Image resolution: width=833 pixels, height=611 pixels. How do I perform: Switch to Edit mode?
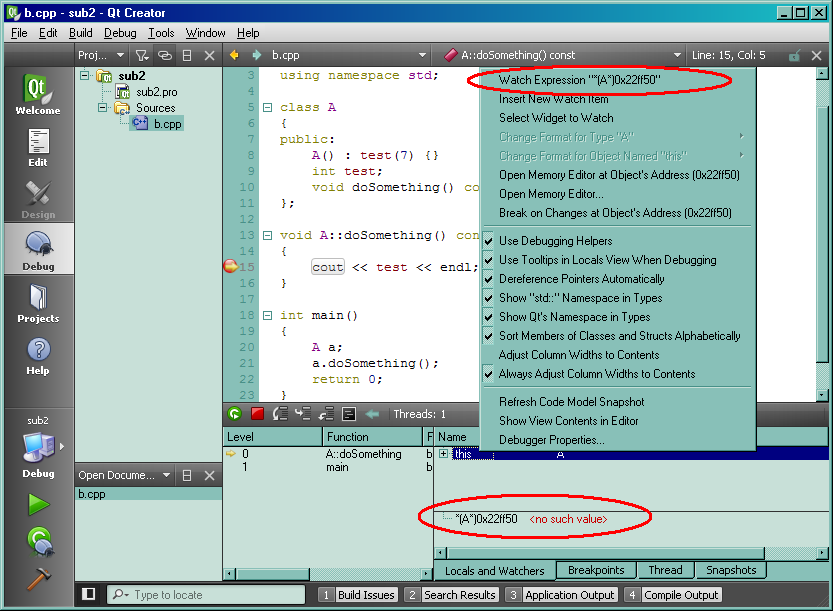point(38,147)
